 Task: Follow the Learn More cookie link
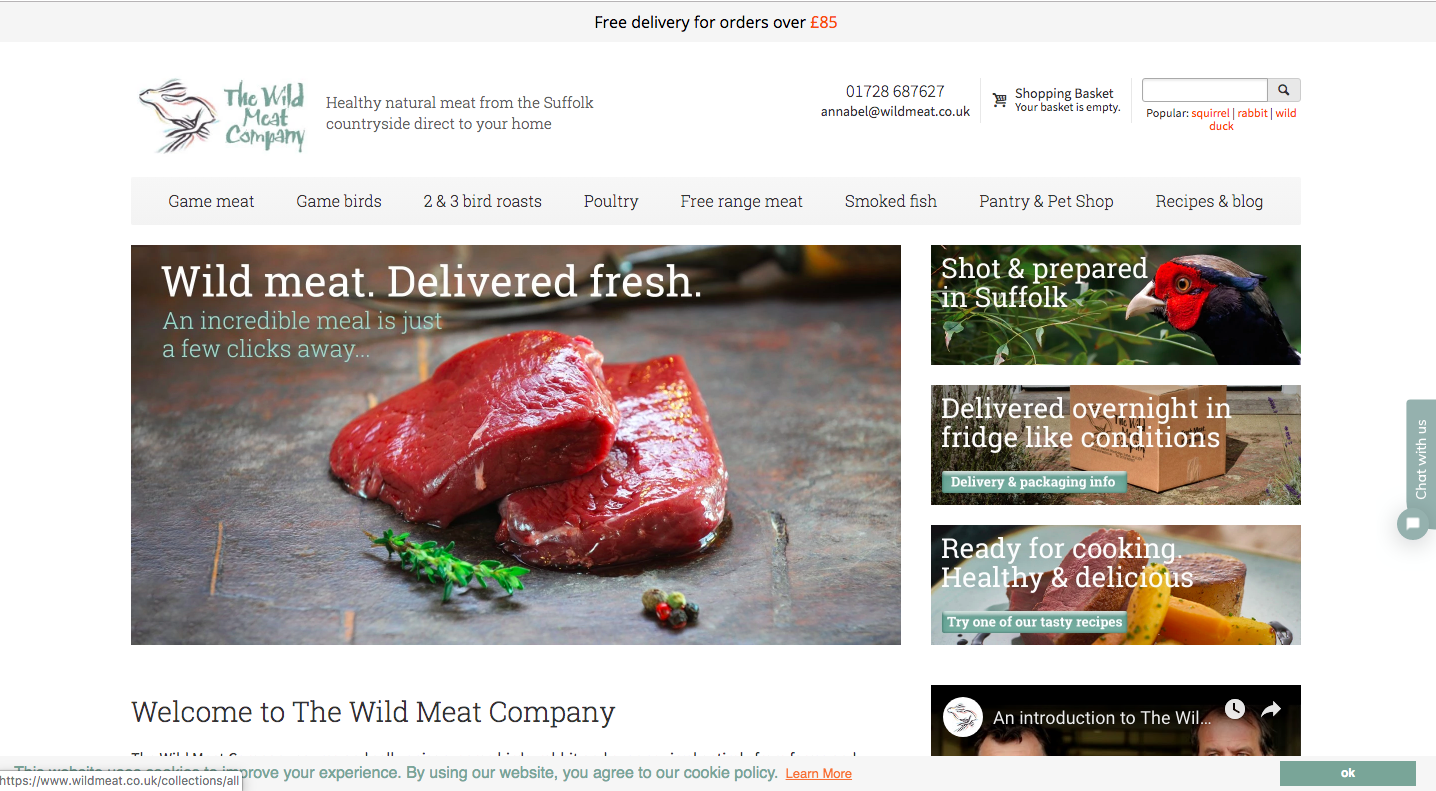pyautogui.click(x=818, y=774)
